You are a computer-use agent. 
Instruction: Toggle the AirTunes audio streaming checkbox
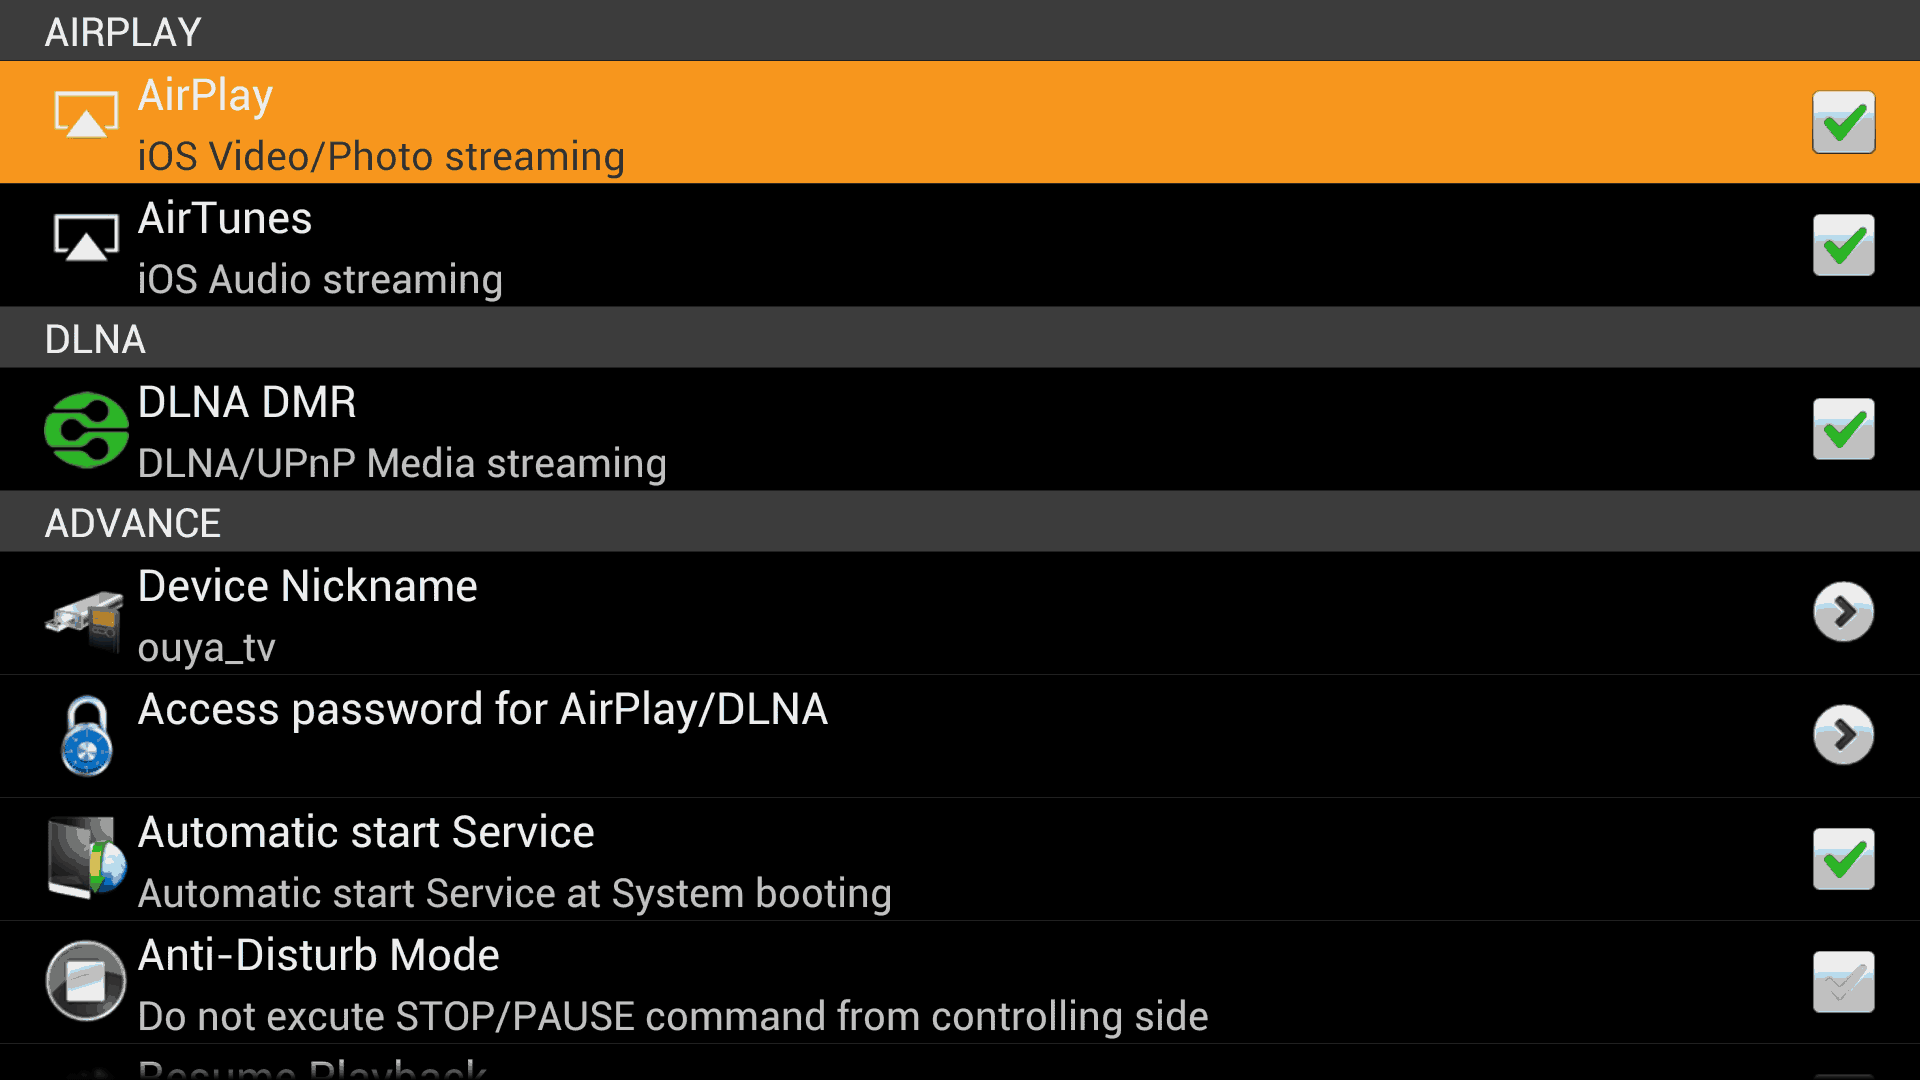coord(1843,246)
